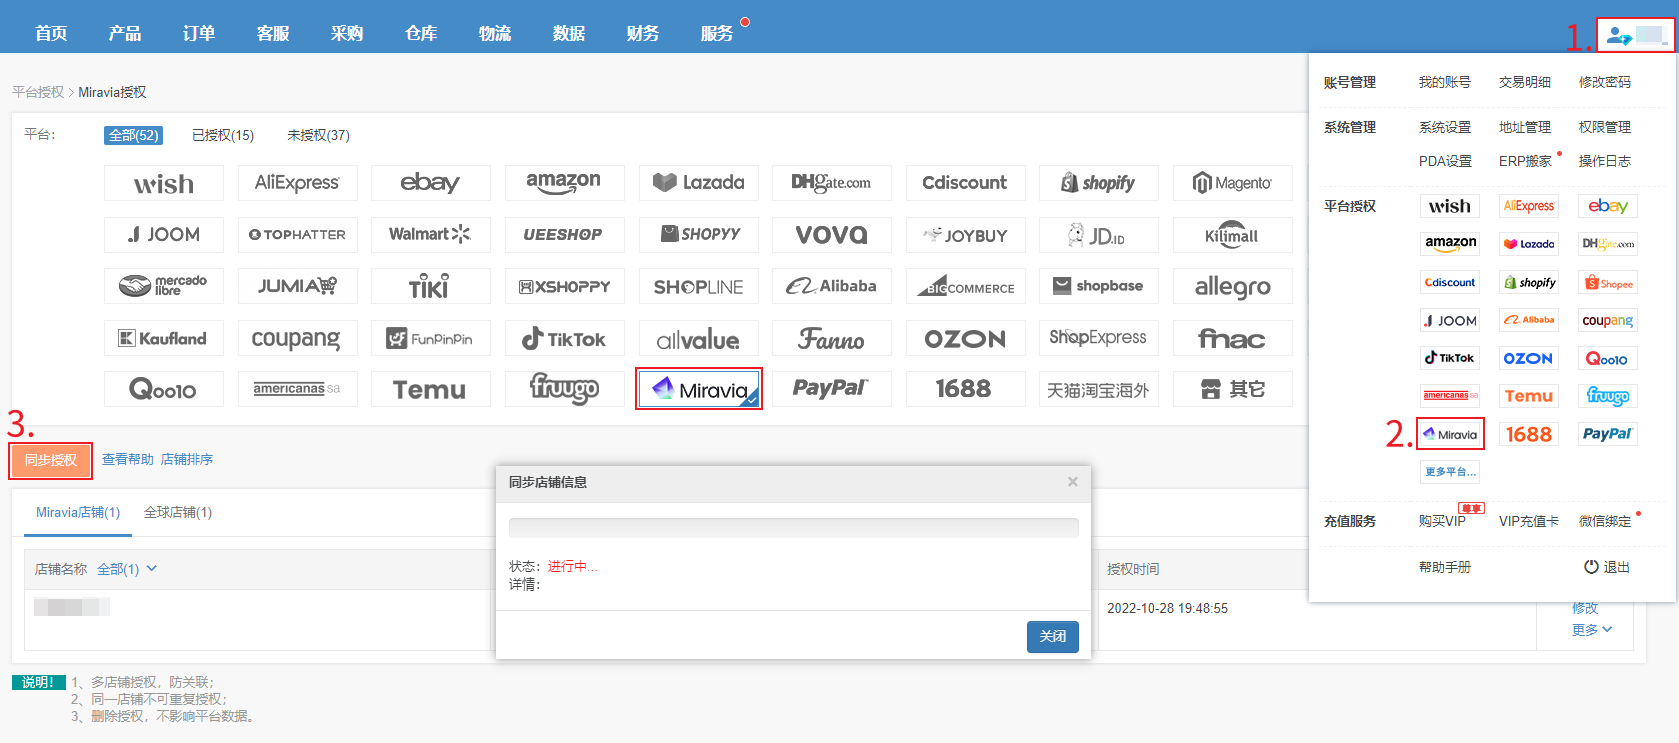The image size is (1679, 743).
Task: Click the sync progress bar in dialog
Action: pos(794,528)
